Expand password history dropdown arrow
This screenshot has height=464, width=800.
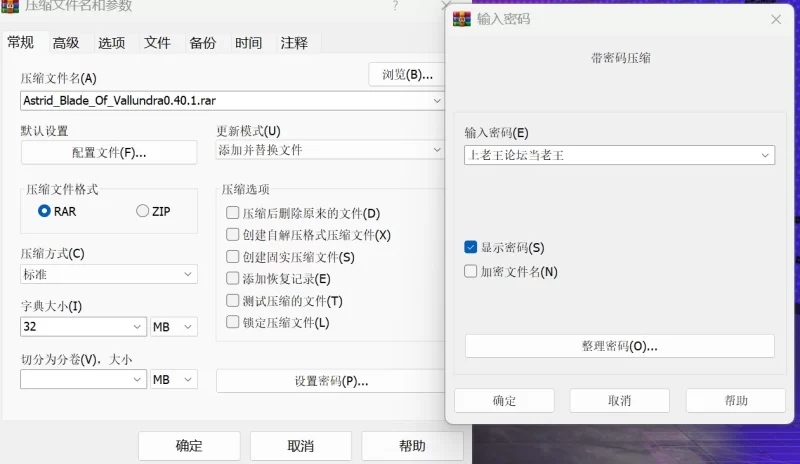765,155
